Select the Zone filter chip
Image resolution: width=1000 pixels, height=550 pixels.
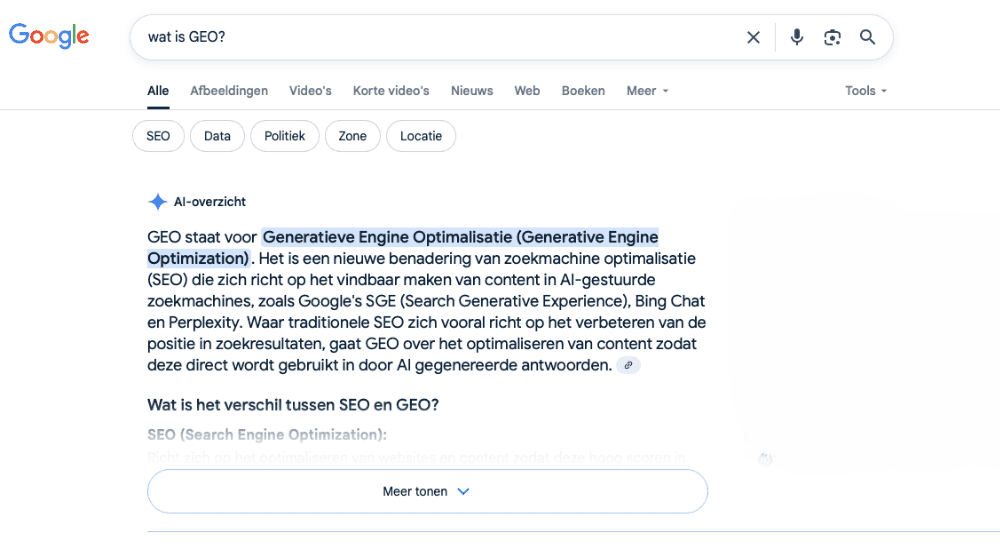(353, 136)
